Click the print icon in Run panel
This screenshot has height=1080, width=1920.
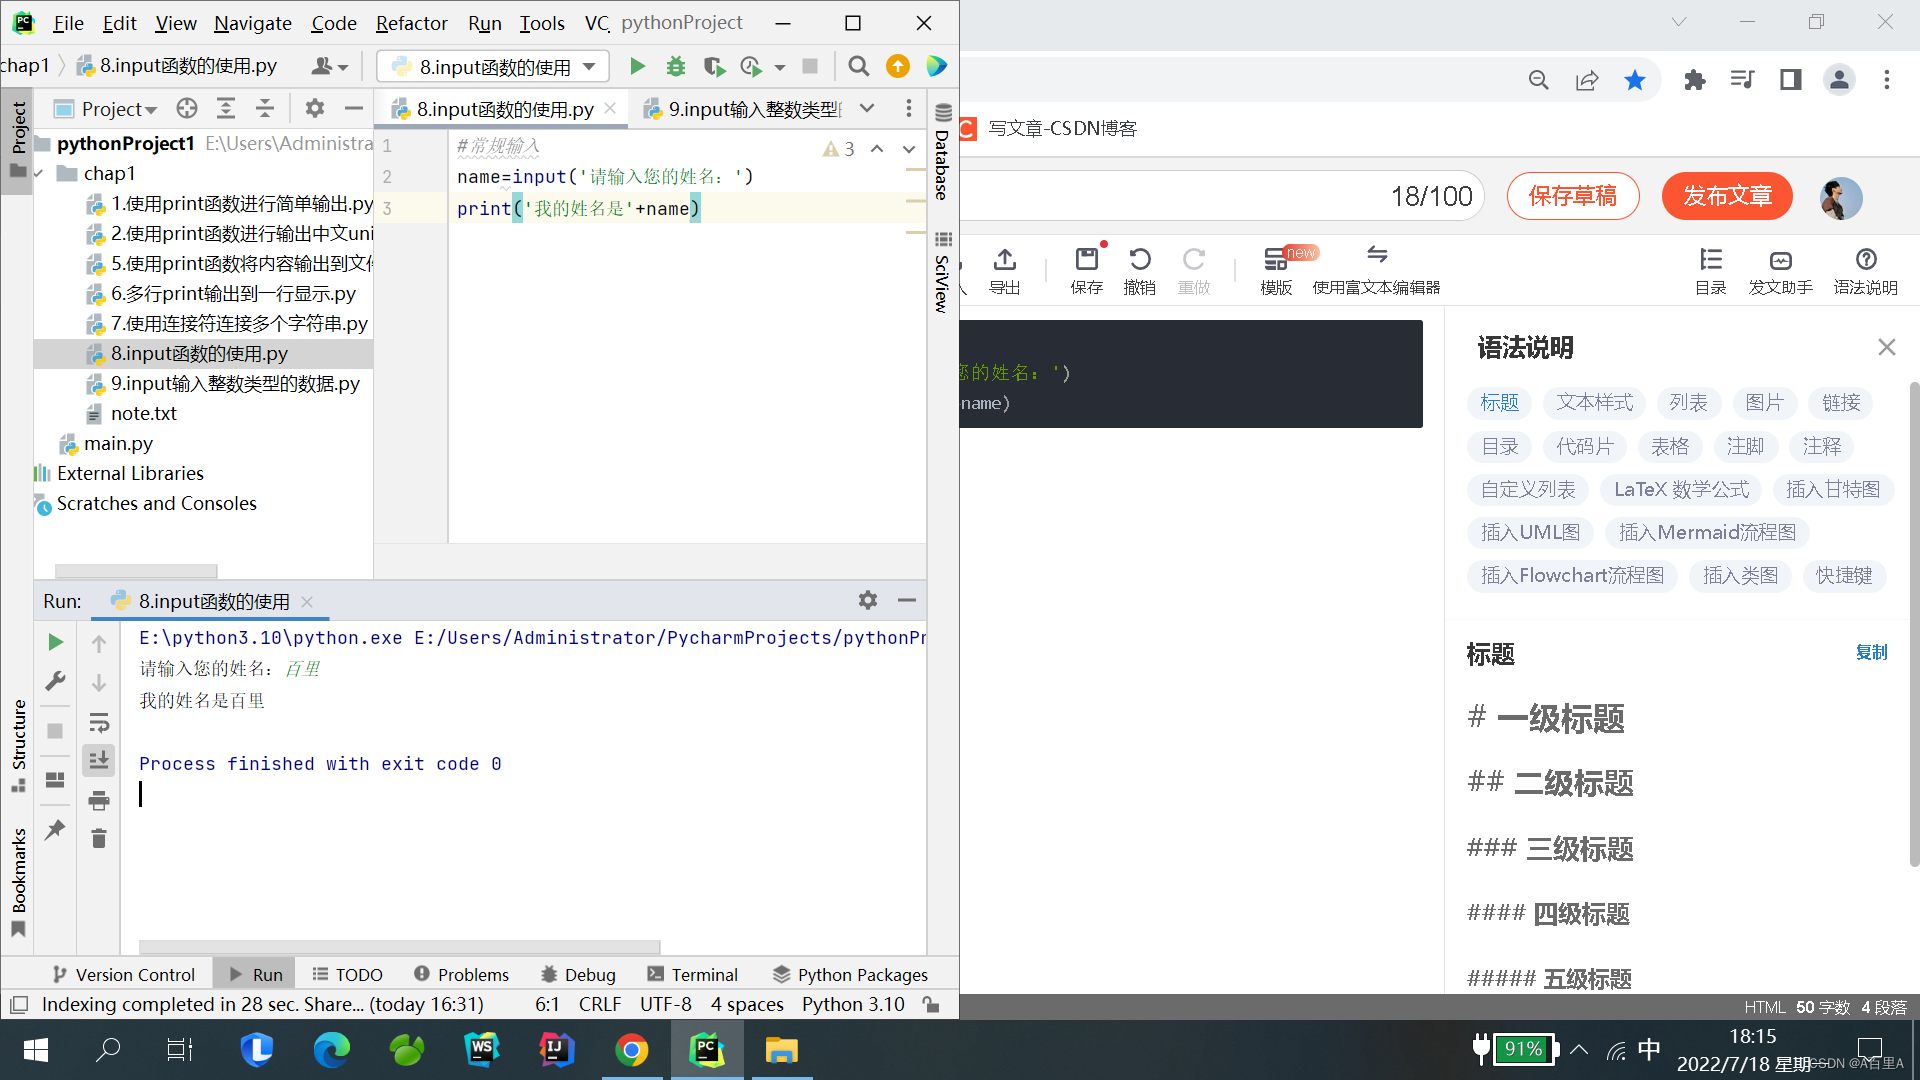[x=98, y=800]
